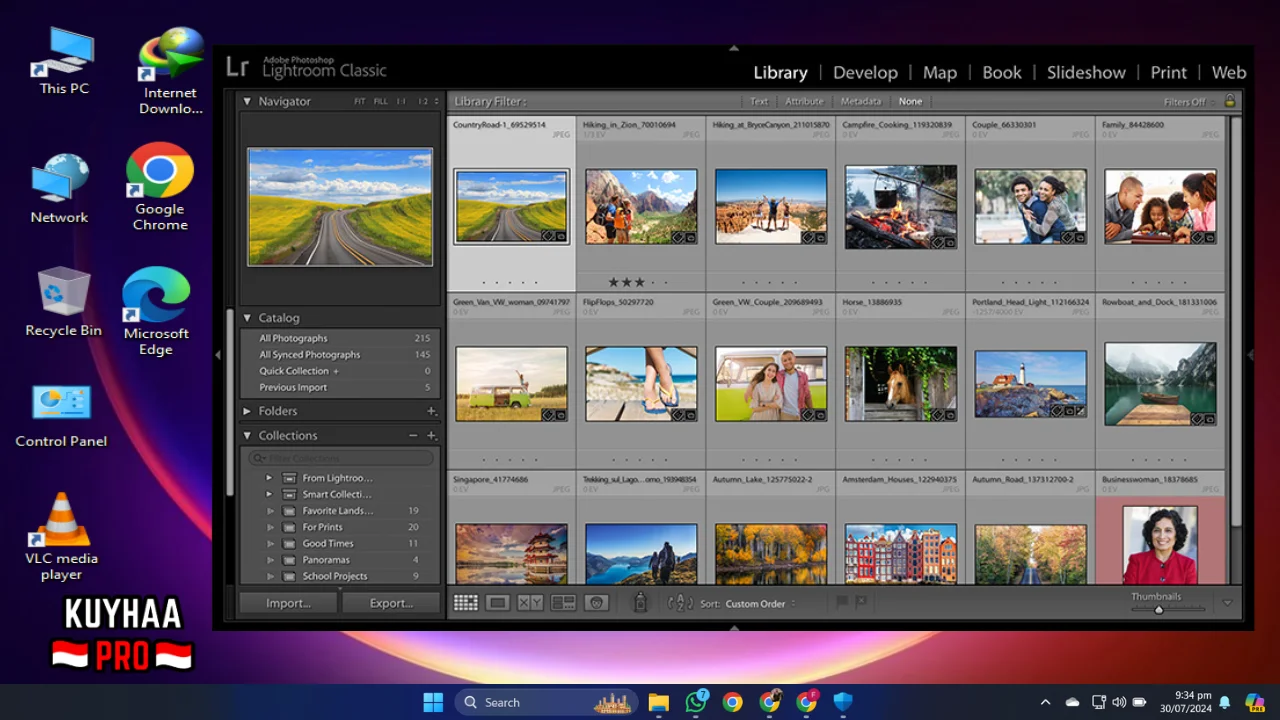The height and width of the screenshot is (720, 1280).
Task: Switch to Grid view in the toolbar
Action: pos(465,603)
